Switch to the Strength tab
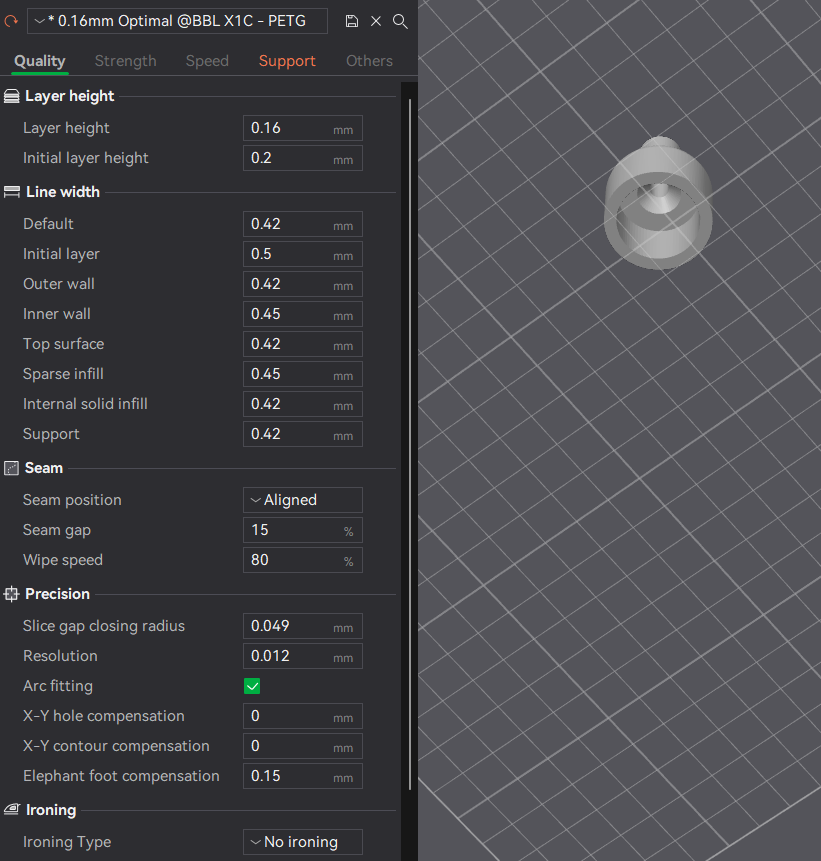This screenshot has height=861, width=821. 125,61
